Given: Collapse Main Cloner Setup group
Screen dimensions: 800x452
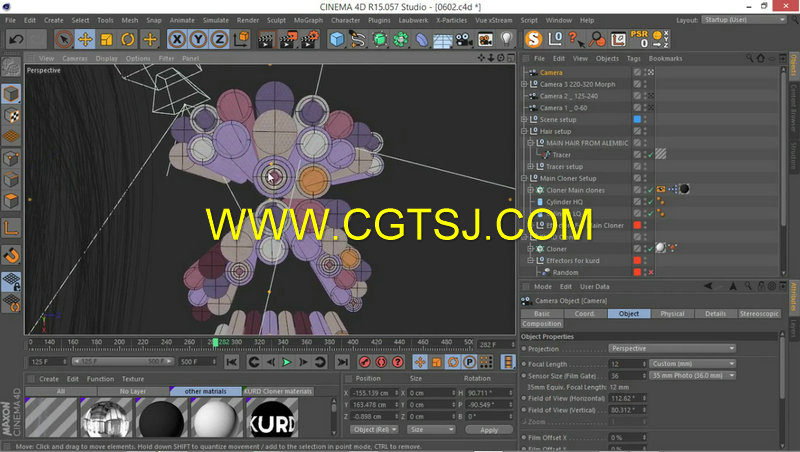Looking at the screenshot, I should [524, 178].
